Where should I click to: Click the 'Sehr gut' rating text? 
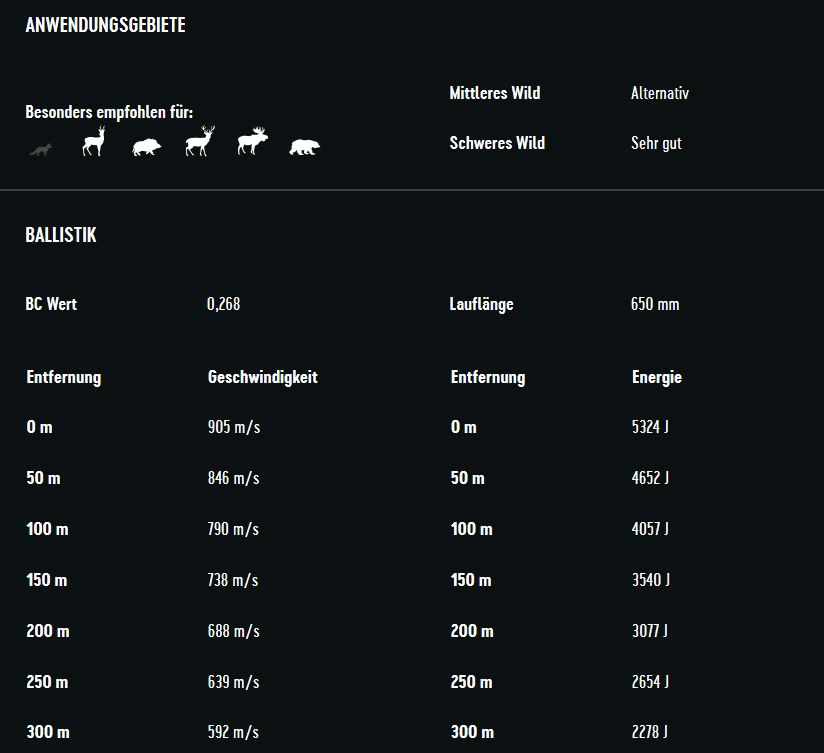click(x=656, y=143)
